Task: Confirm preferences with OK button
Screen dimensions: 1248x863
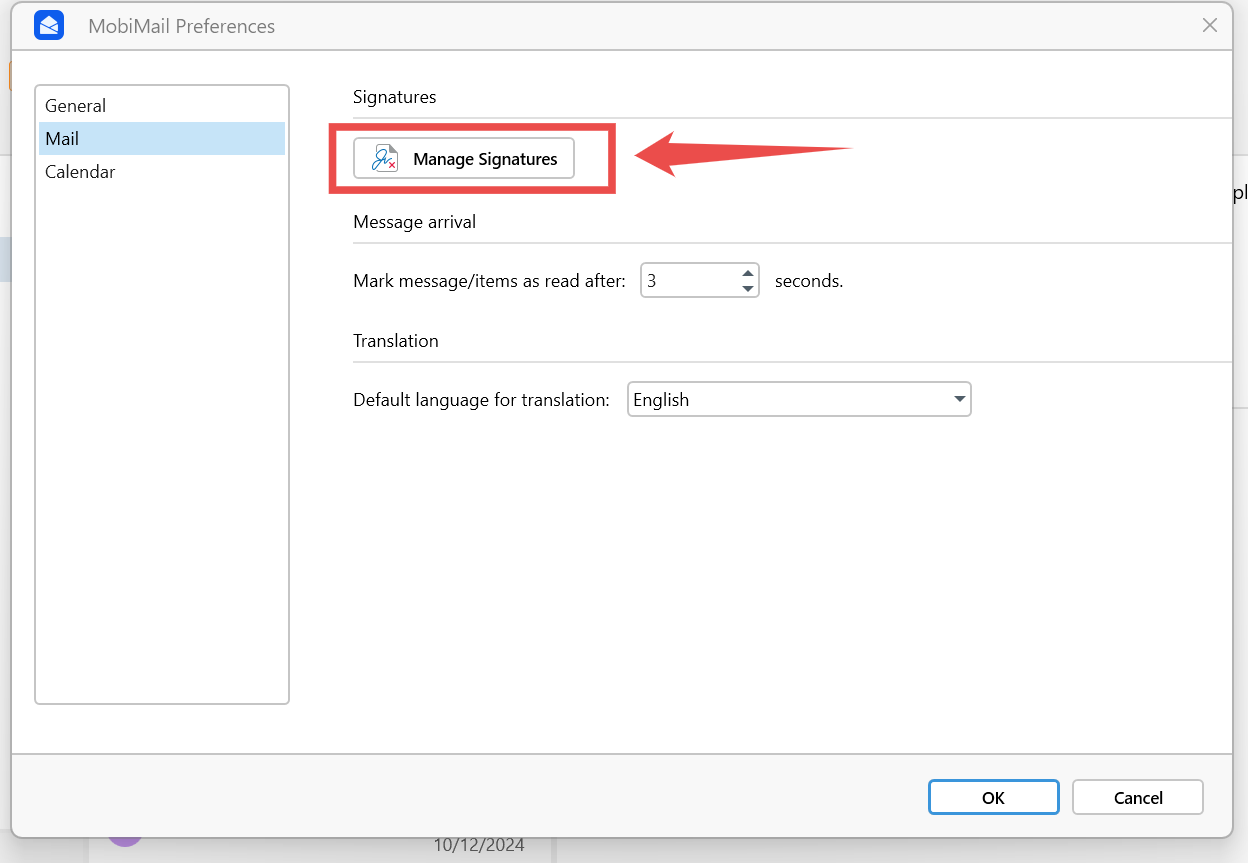Action: [993, 797]
